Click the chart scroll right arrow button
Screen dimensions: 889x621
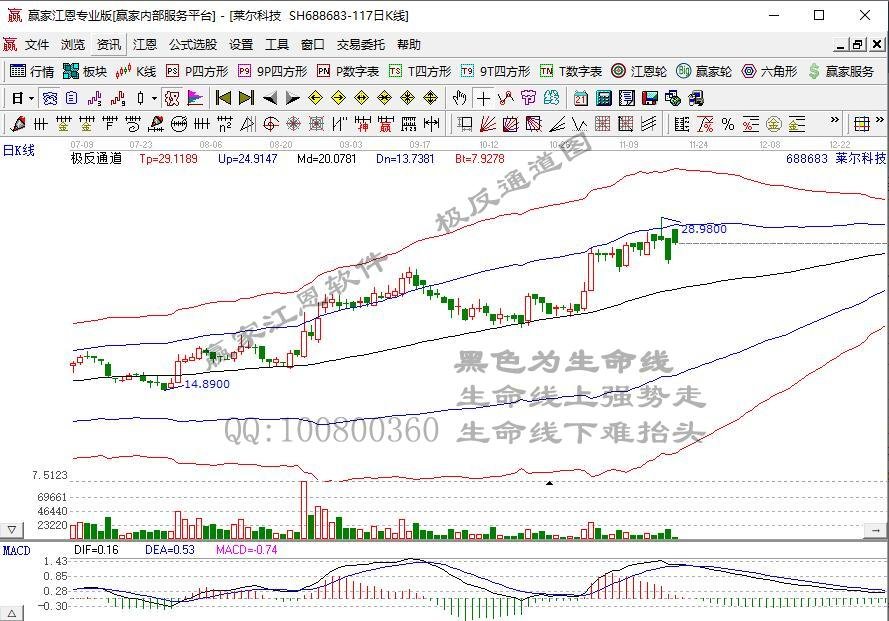(x=875, y=530)
